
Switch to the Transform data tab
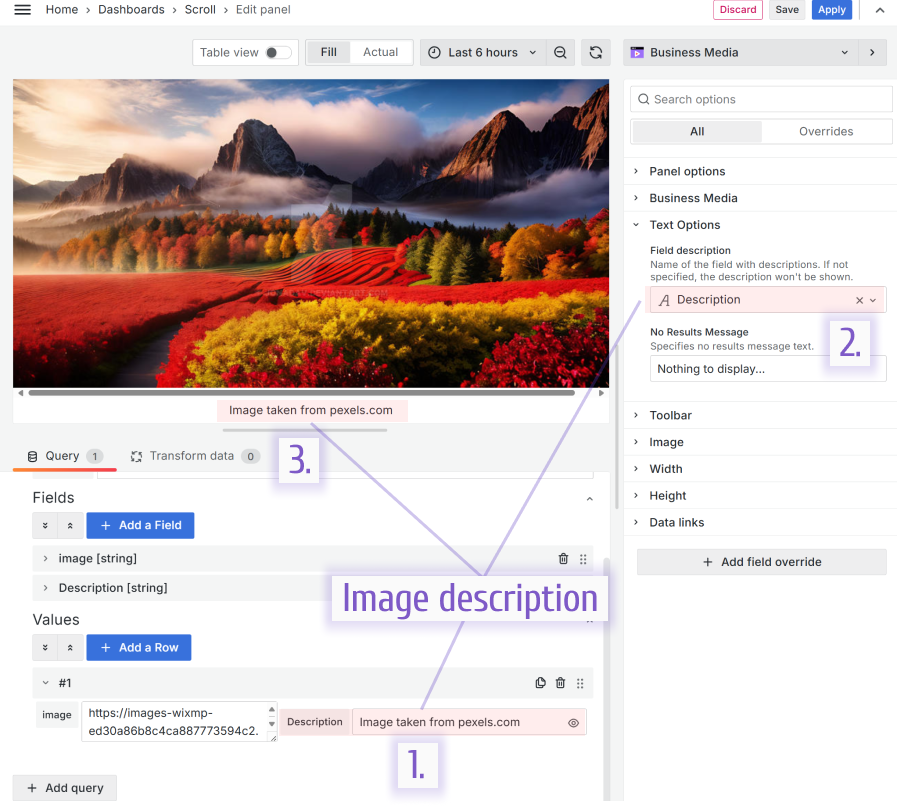click(191, 456)
